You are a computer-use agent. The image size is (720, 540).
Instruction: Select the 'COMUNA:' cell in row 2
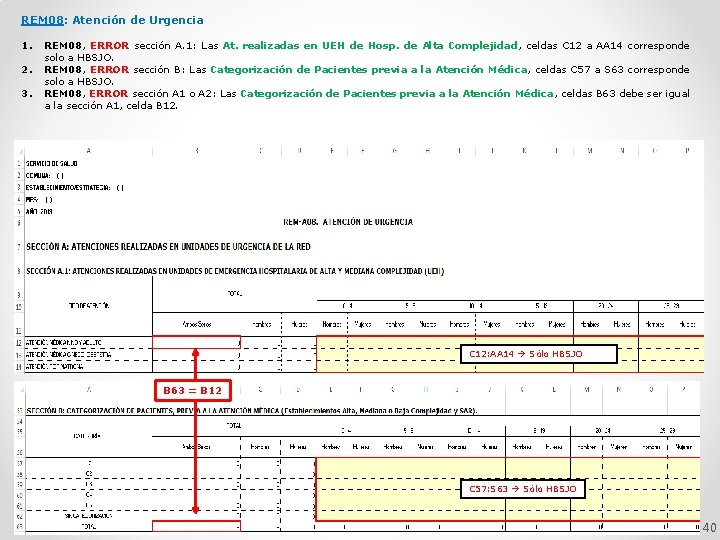click(x=45, y=175)
